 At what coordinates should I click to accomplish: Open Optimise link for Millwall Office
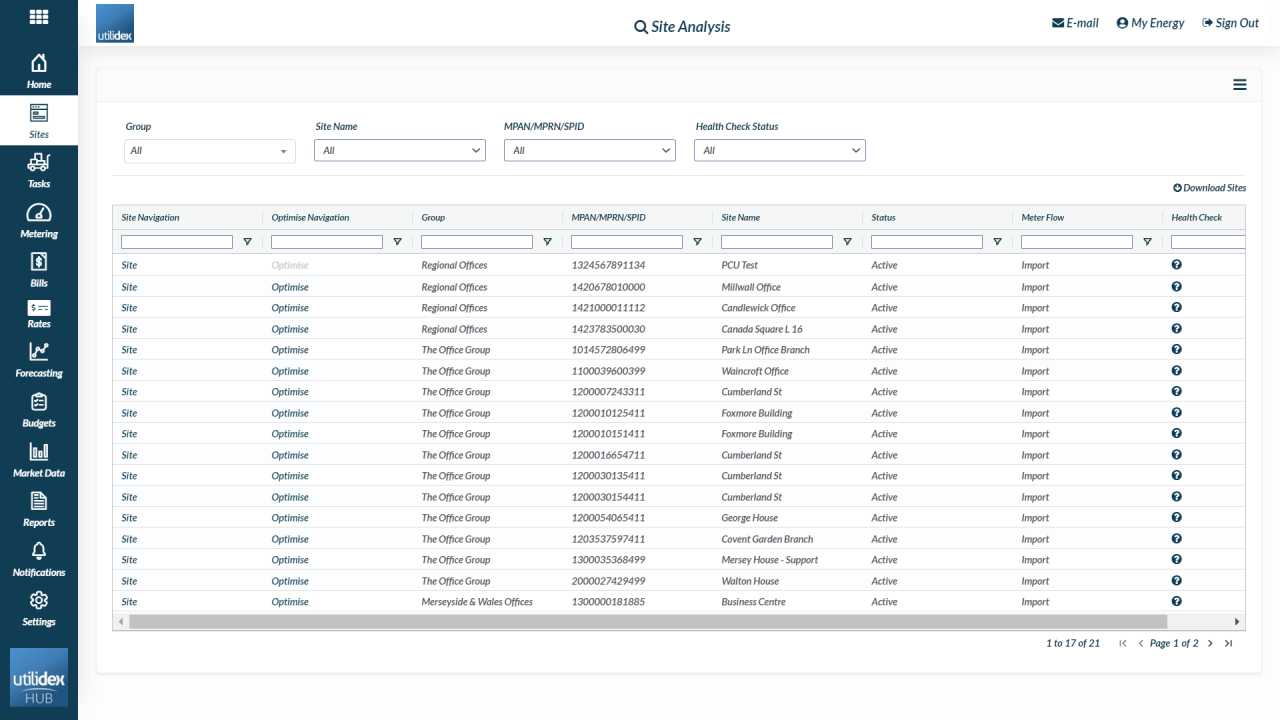click(x=290, y=287)
